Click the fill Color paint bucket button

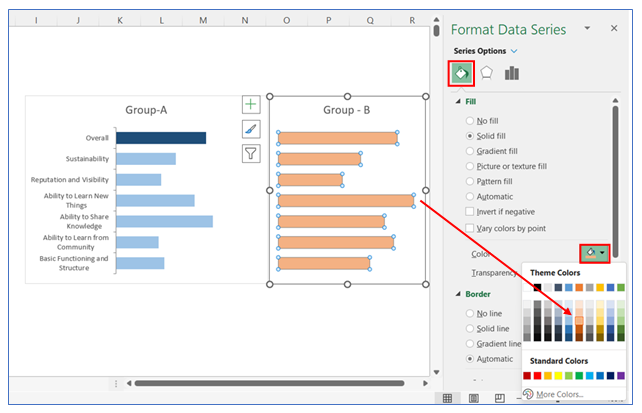591,253
